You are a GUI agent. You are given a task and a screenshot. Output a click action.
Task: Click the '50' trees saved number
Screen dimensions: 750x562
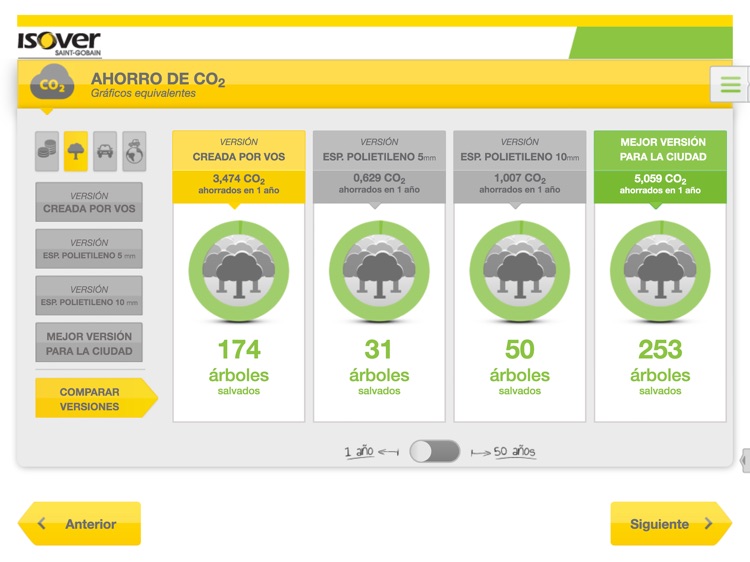(520, 349)
